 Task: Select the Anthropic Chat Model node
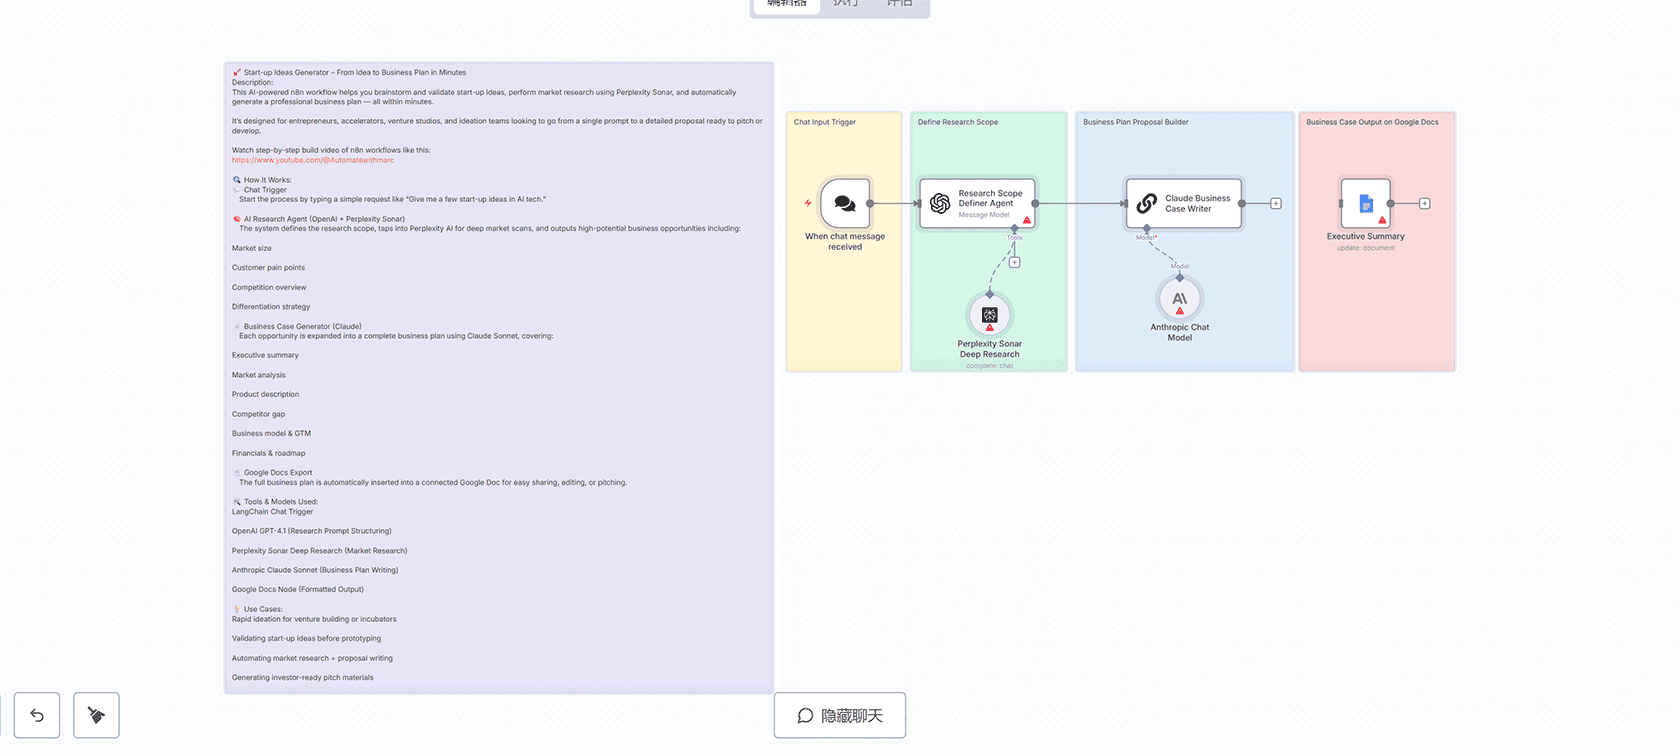click(x=1179, y=299)
